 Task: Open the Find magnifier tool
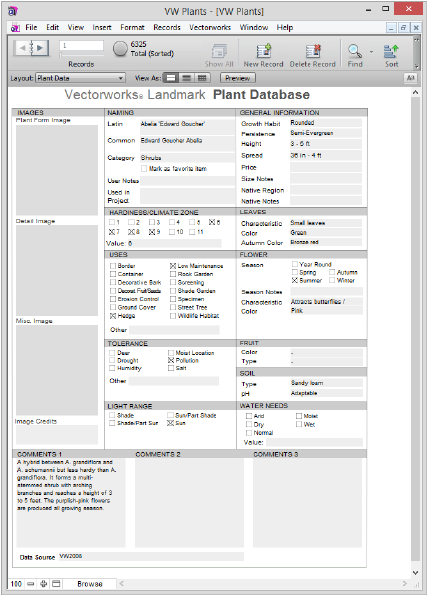point(354,51)
